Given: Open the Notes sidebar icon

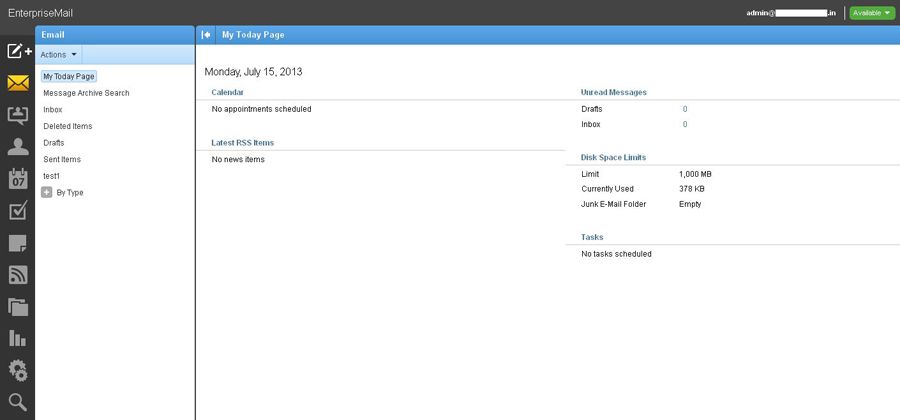Looking at the screenshot, I should click(18, 243).
